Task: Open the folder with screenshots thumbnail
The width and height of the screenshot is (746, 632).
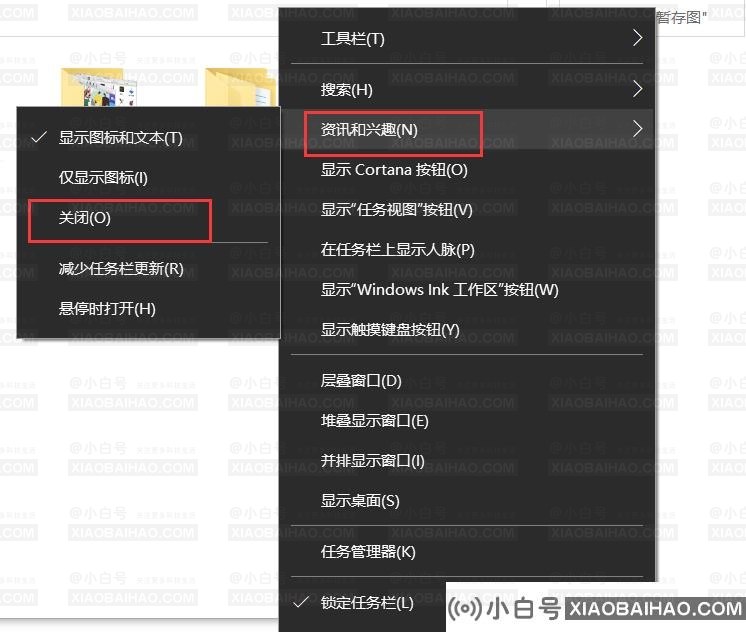Action: [x=99, y=88]
